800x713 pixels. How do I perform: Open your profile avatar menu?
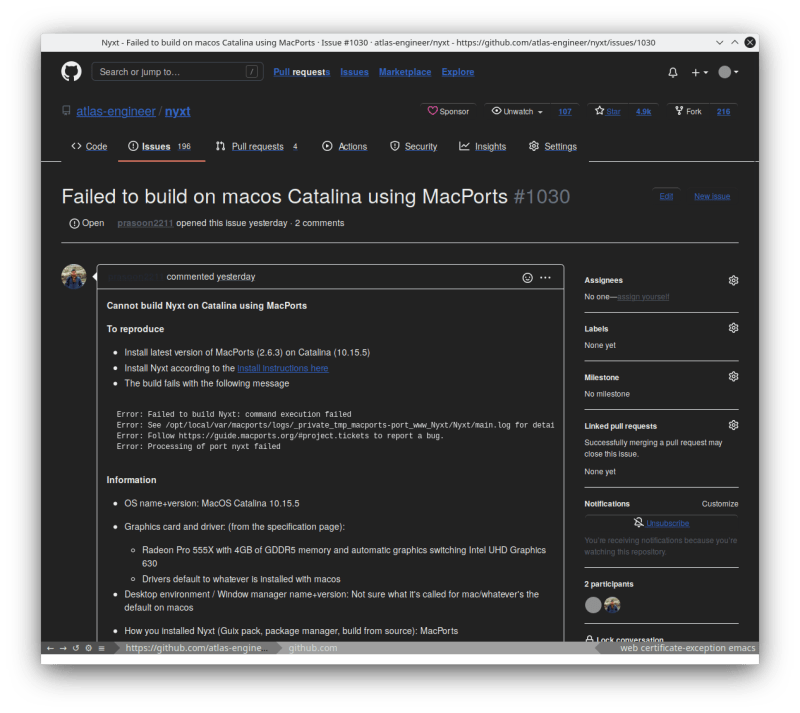727,71
